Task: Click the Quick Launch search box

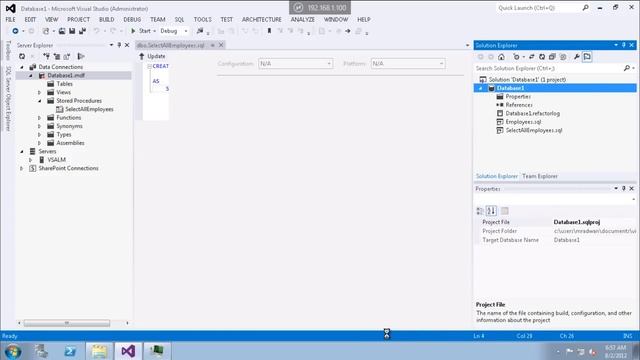Action: (x=539, y=8)
